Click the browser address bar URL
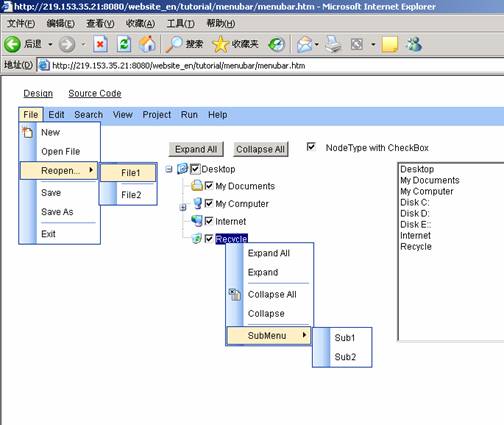This screenshot has width=504, height=425. (x=179, y=65)
